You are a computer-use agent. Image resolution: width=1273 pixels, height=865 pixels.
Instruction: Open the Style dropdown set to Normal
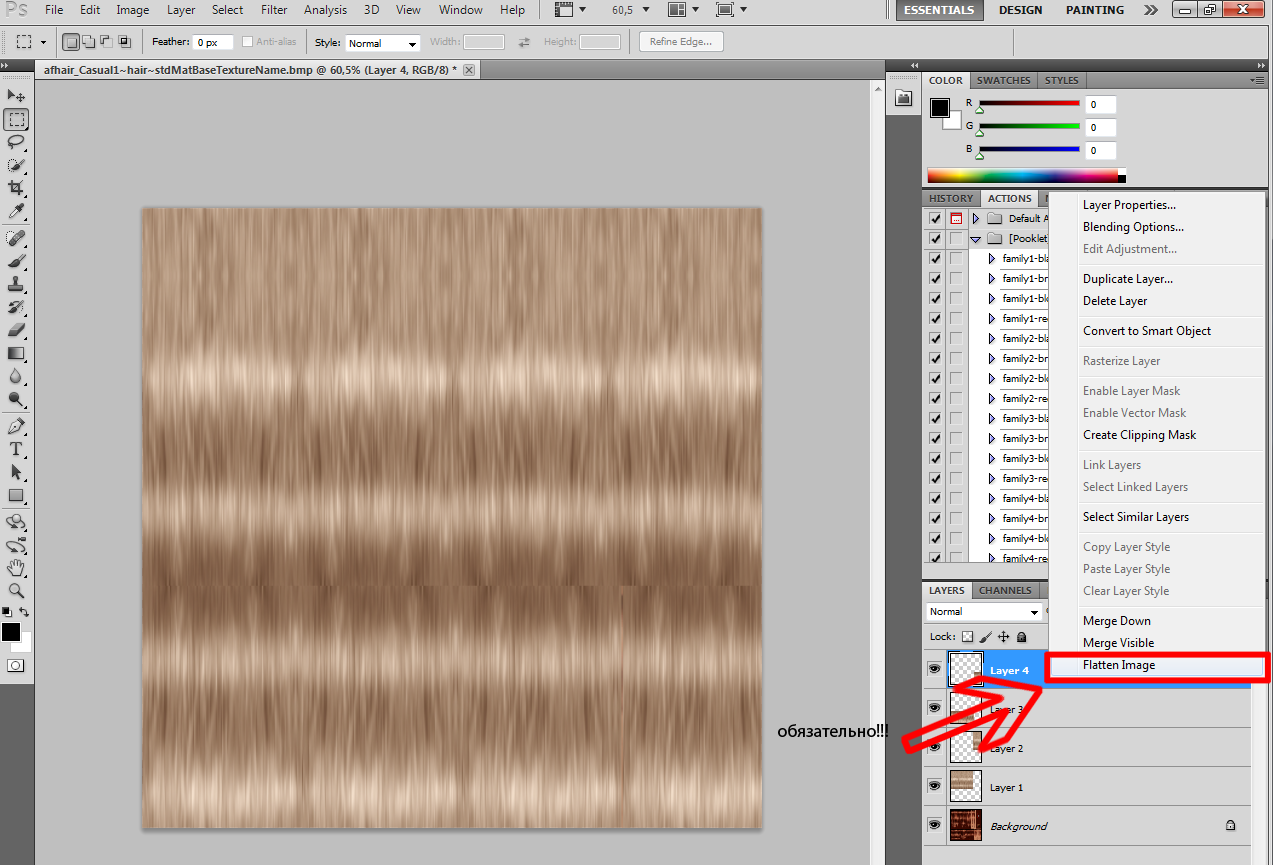pyautogui.click(x=382, y=43)
